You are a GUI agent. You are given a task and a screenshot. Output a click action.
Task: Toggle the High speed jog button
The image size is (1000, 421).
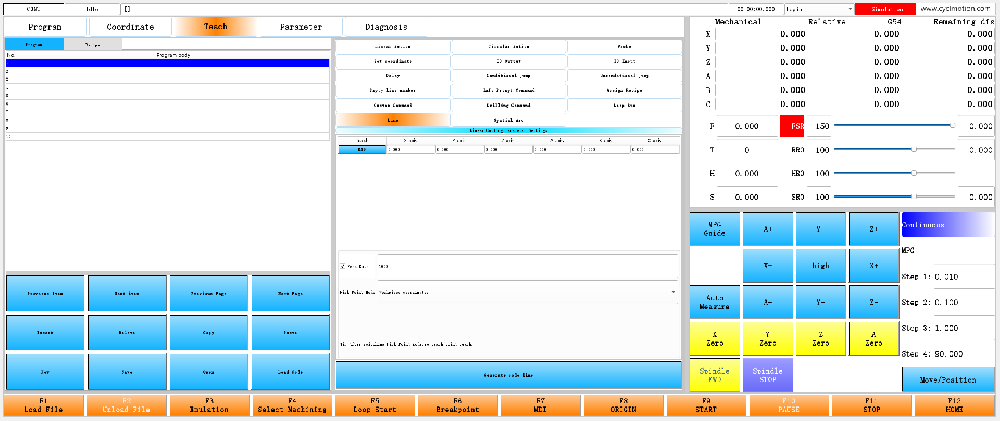(x=821, y=265)
